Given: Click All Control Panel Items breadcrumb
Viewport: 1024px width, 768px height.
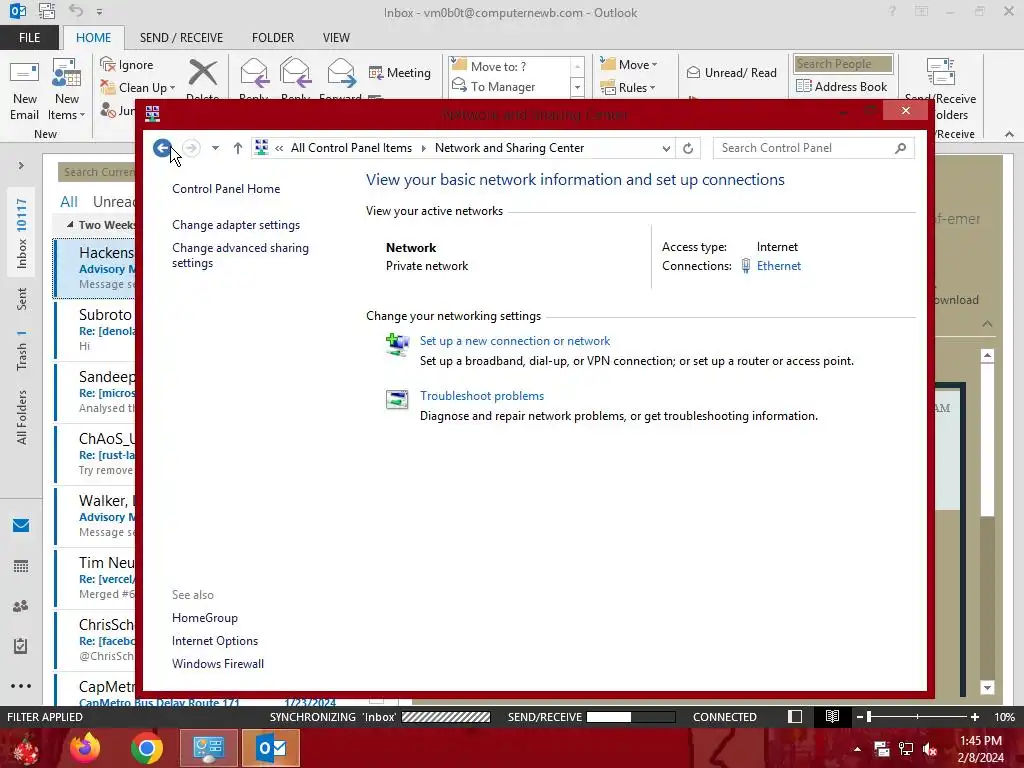Looking at the screenshot, I should click(x=351, y=148).
